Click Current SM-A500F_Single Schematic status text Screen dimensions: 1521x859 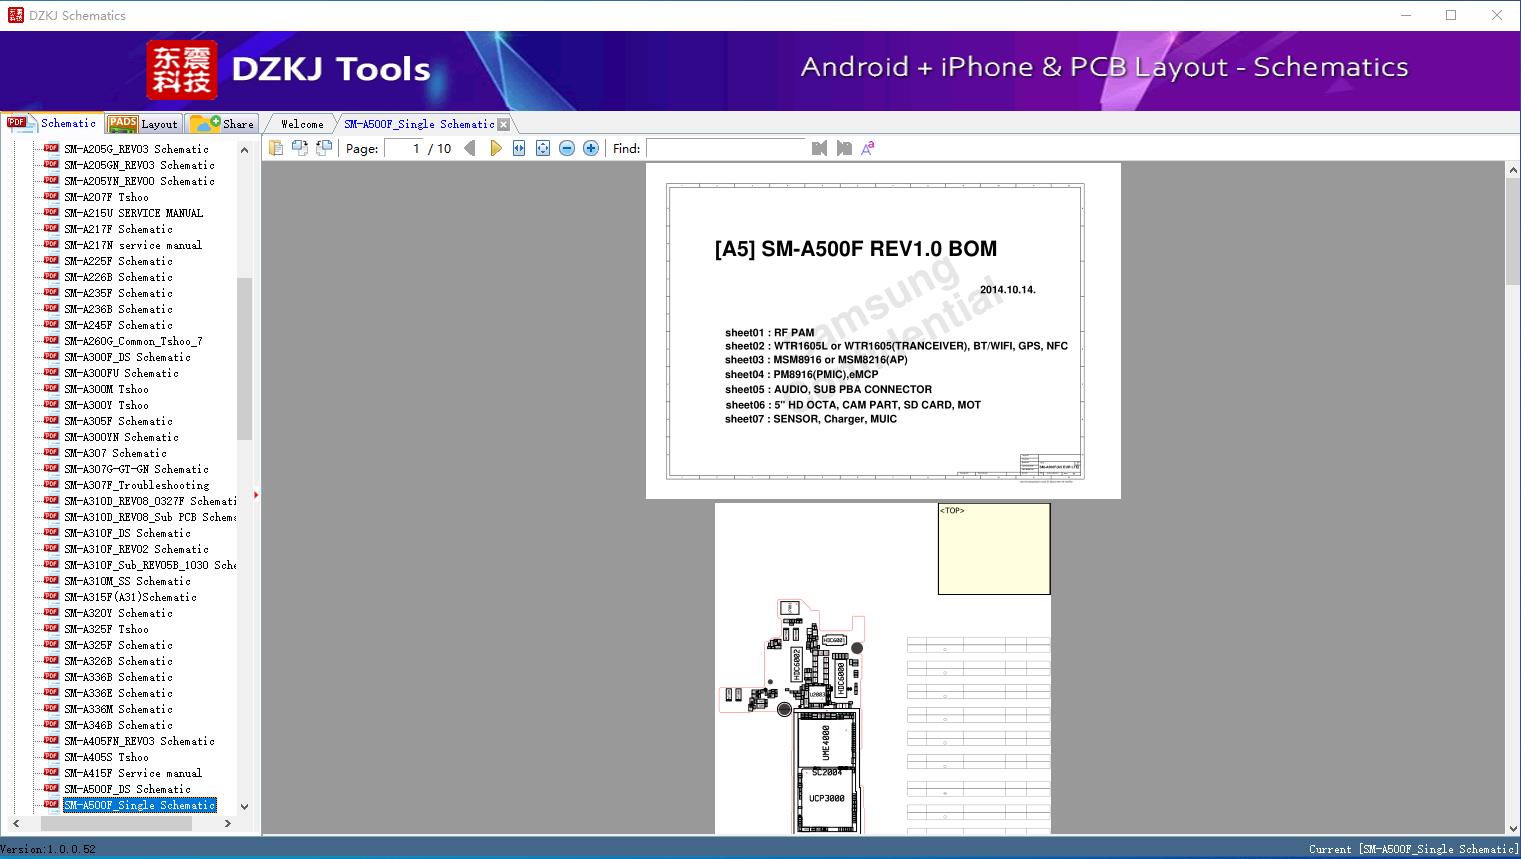[1413, 849]
